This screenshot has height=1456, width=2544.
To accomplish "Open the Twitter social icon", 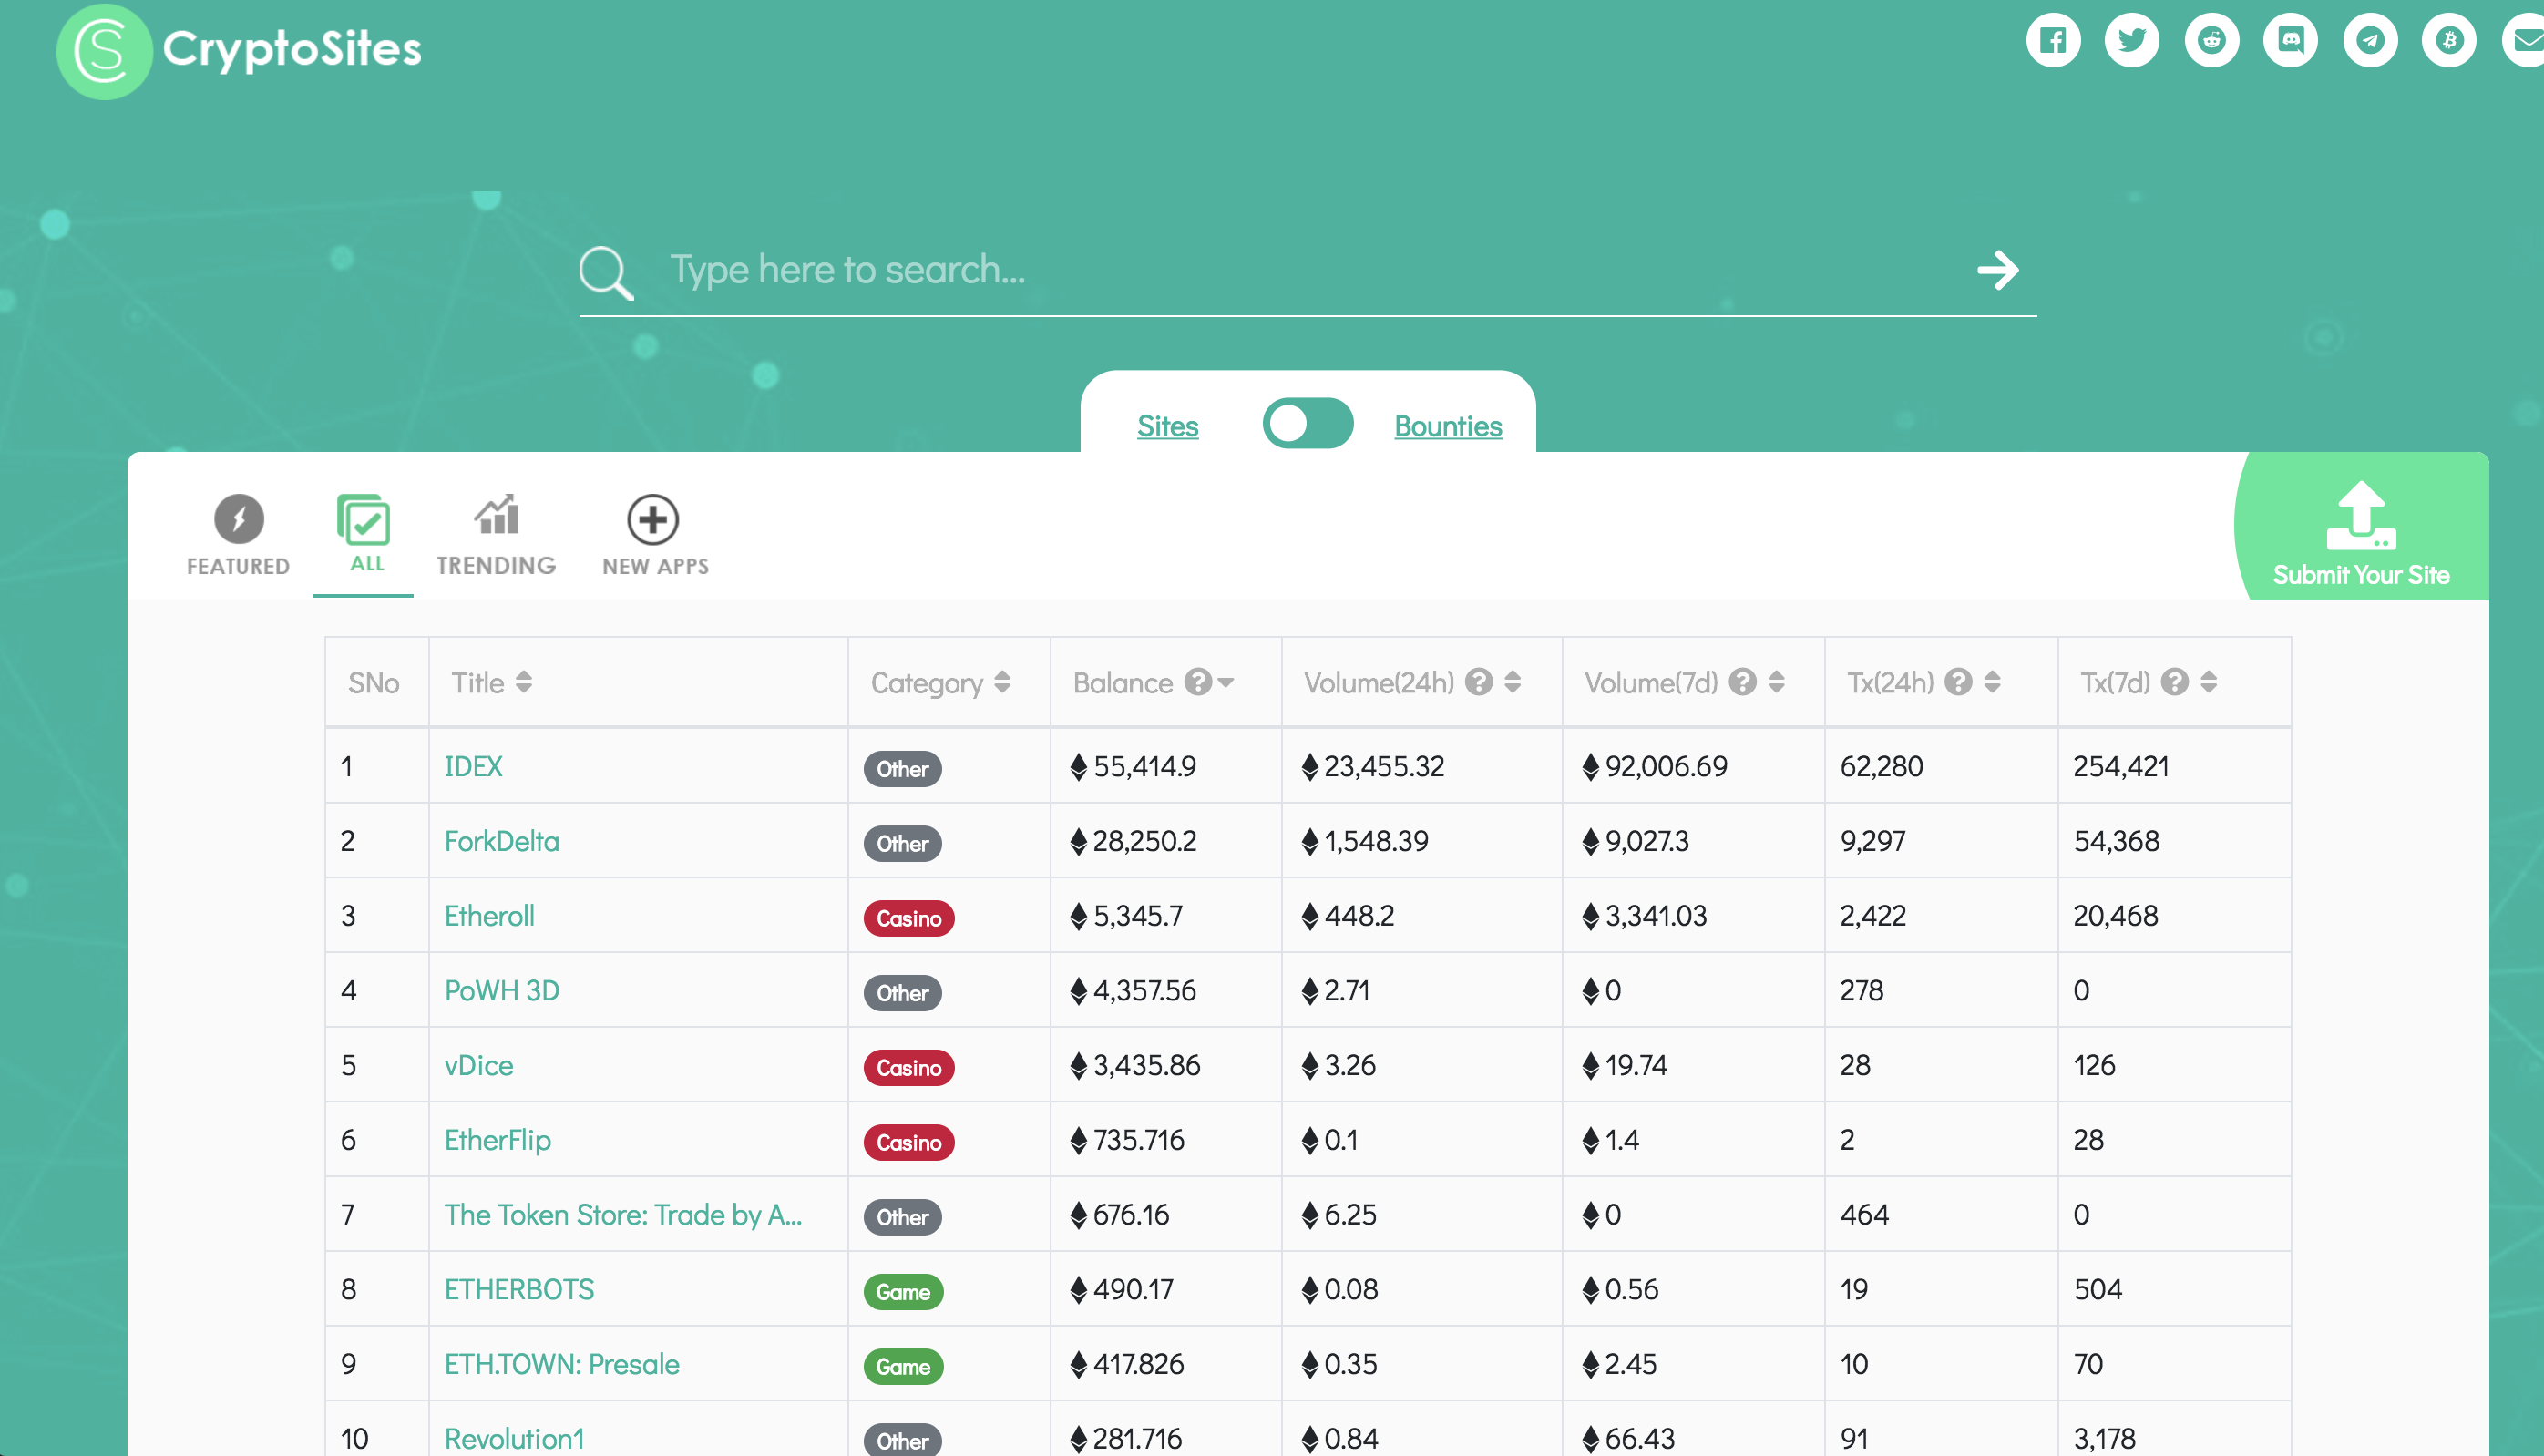I will pyautogui.click(x=2131, y=41).
